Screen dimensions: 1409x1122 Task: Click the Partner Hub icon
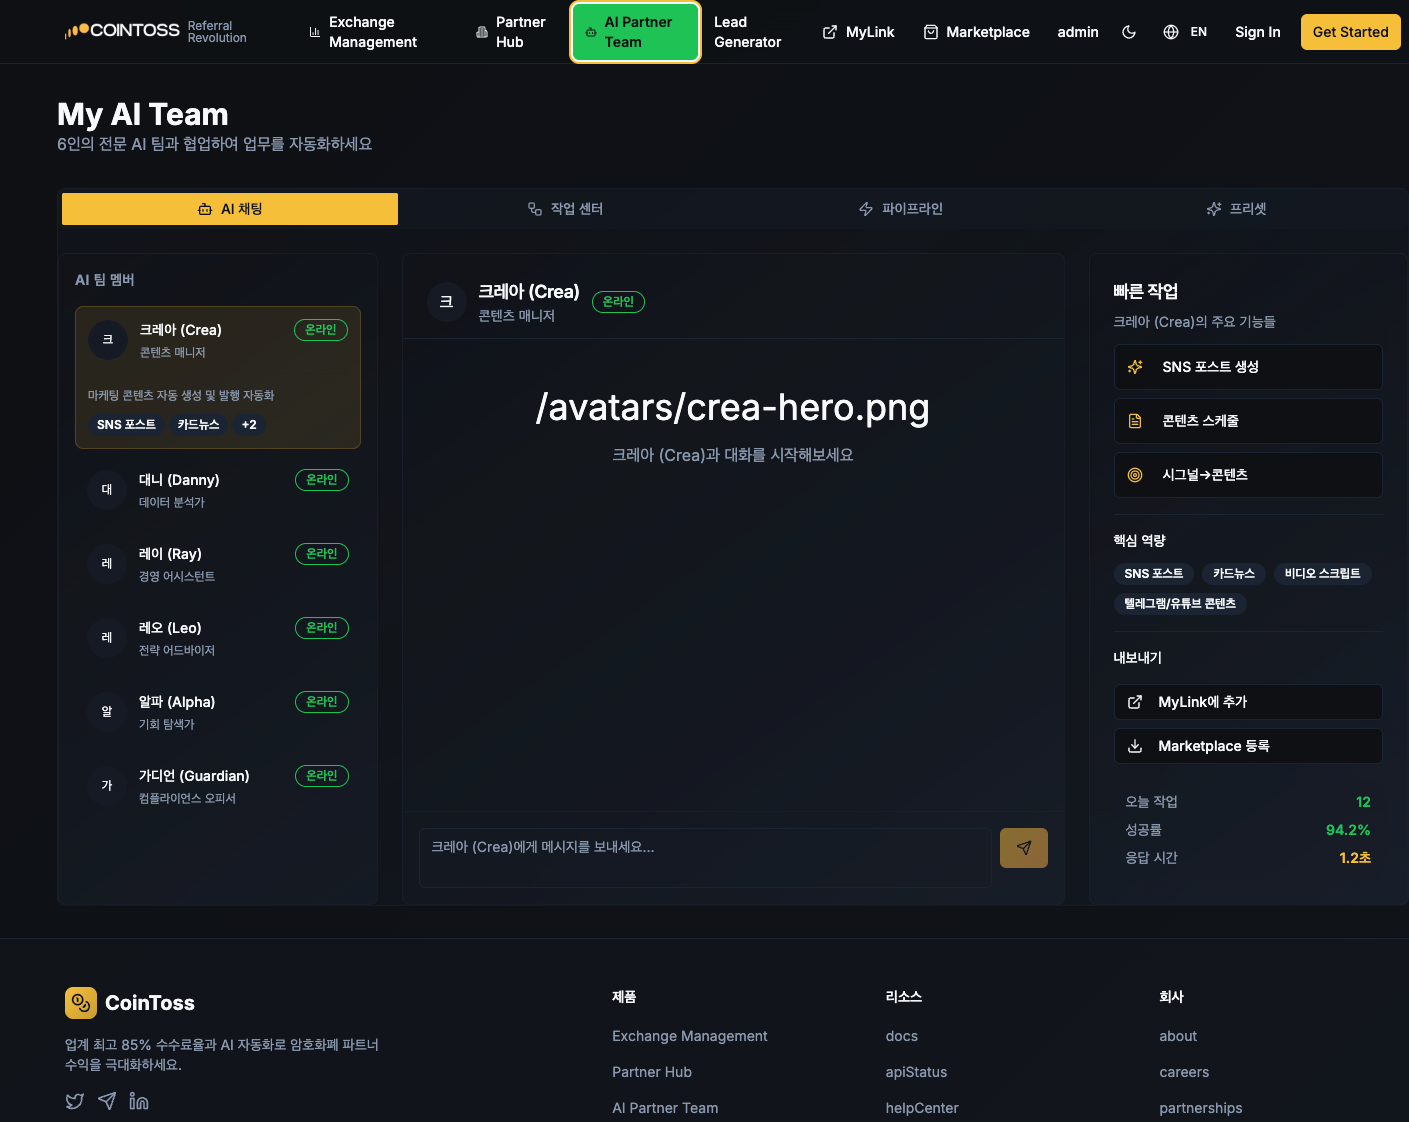tap(482, 32)
